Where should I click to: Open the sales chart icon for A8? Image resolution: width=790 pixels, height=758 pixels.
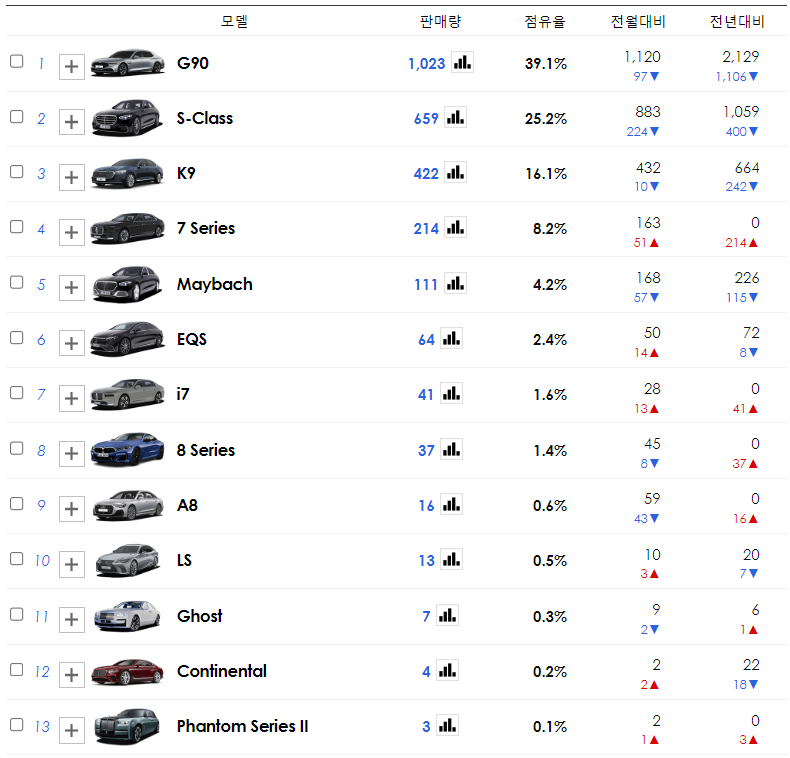click(451, 505)
